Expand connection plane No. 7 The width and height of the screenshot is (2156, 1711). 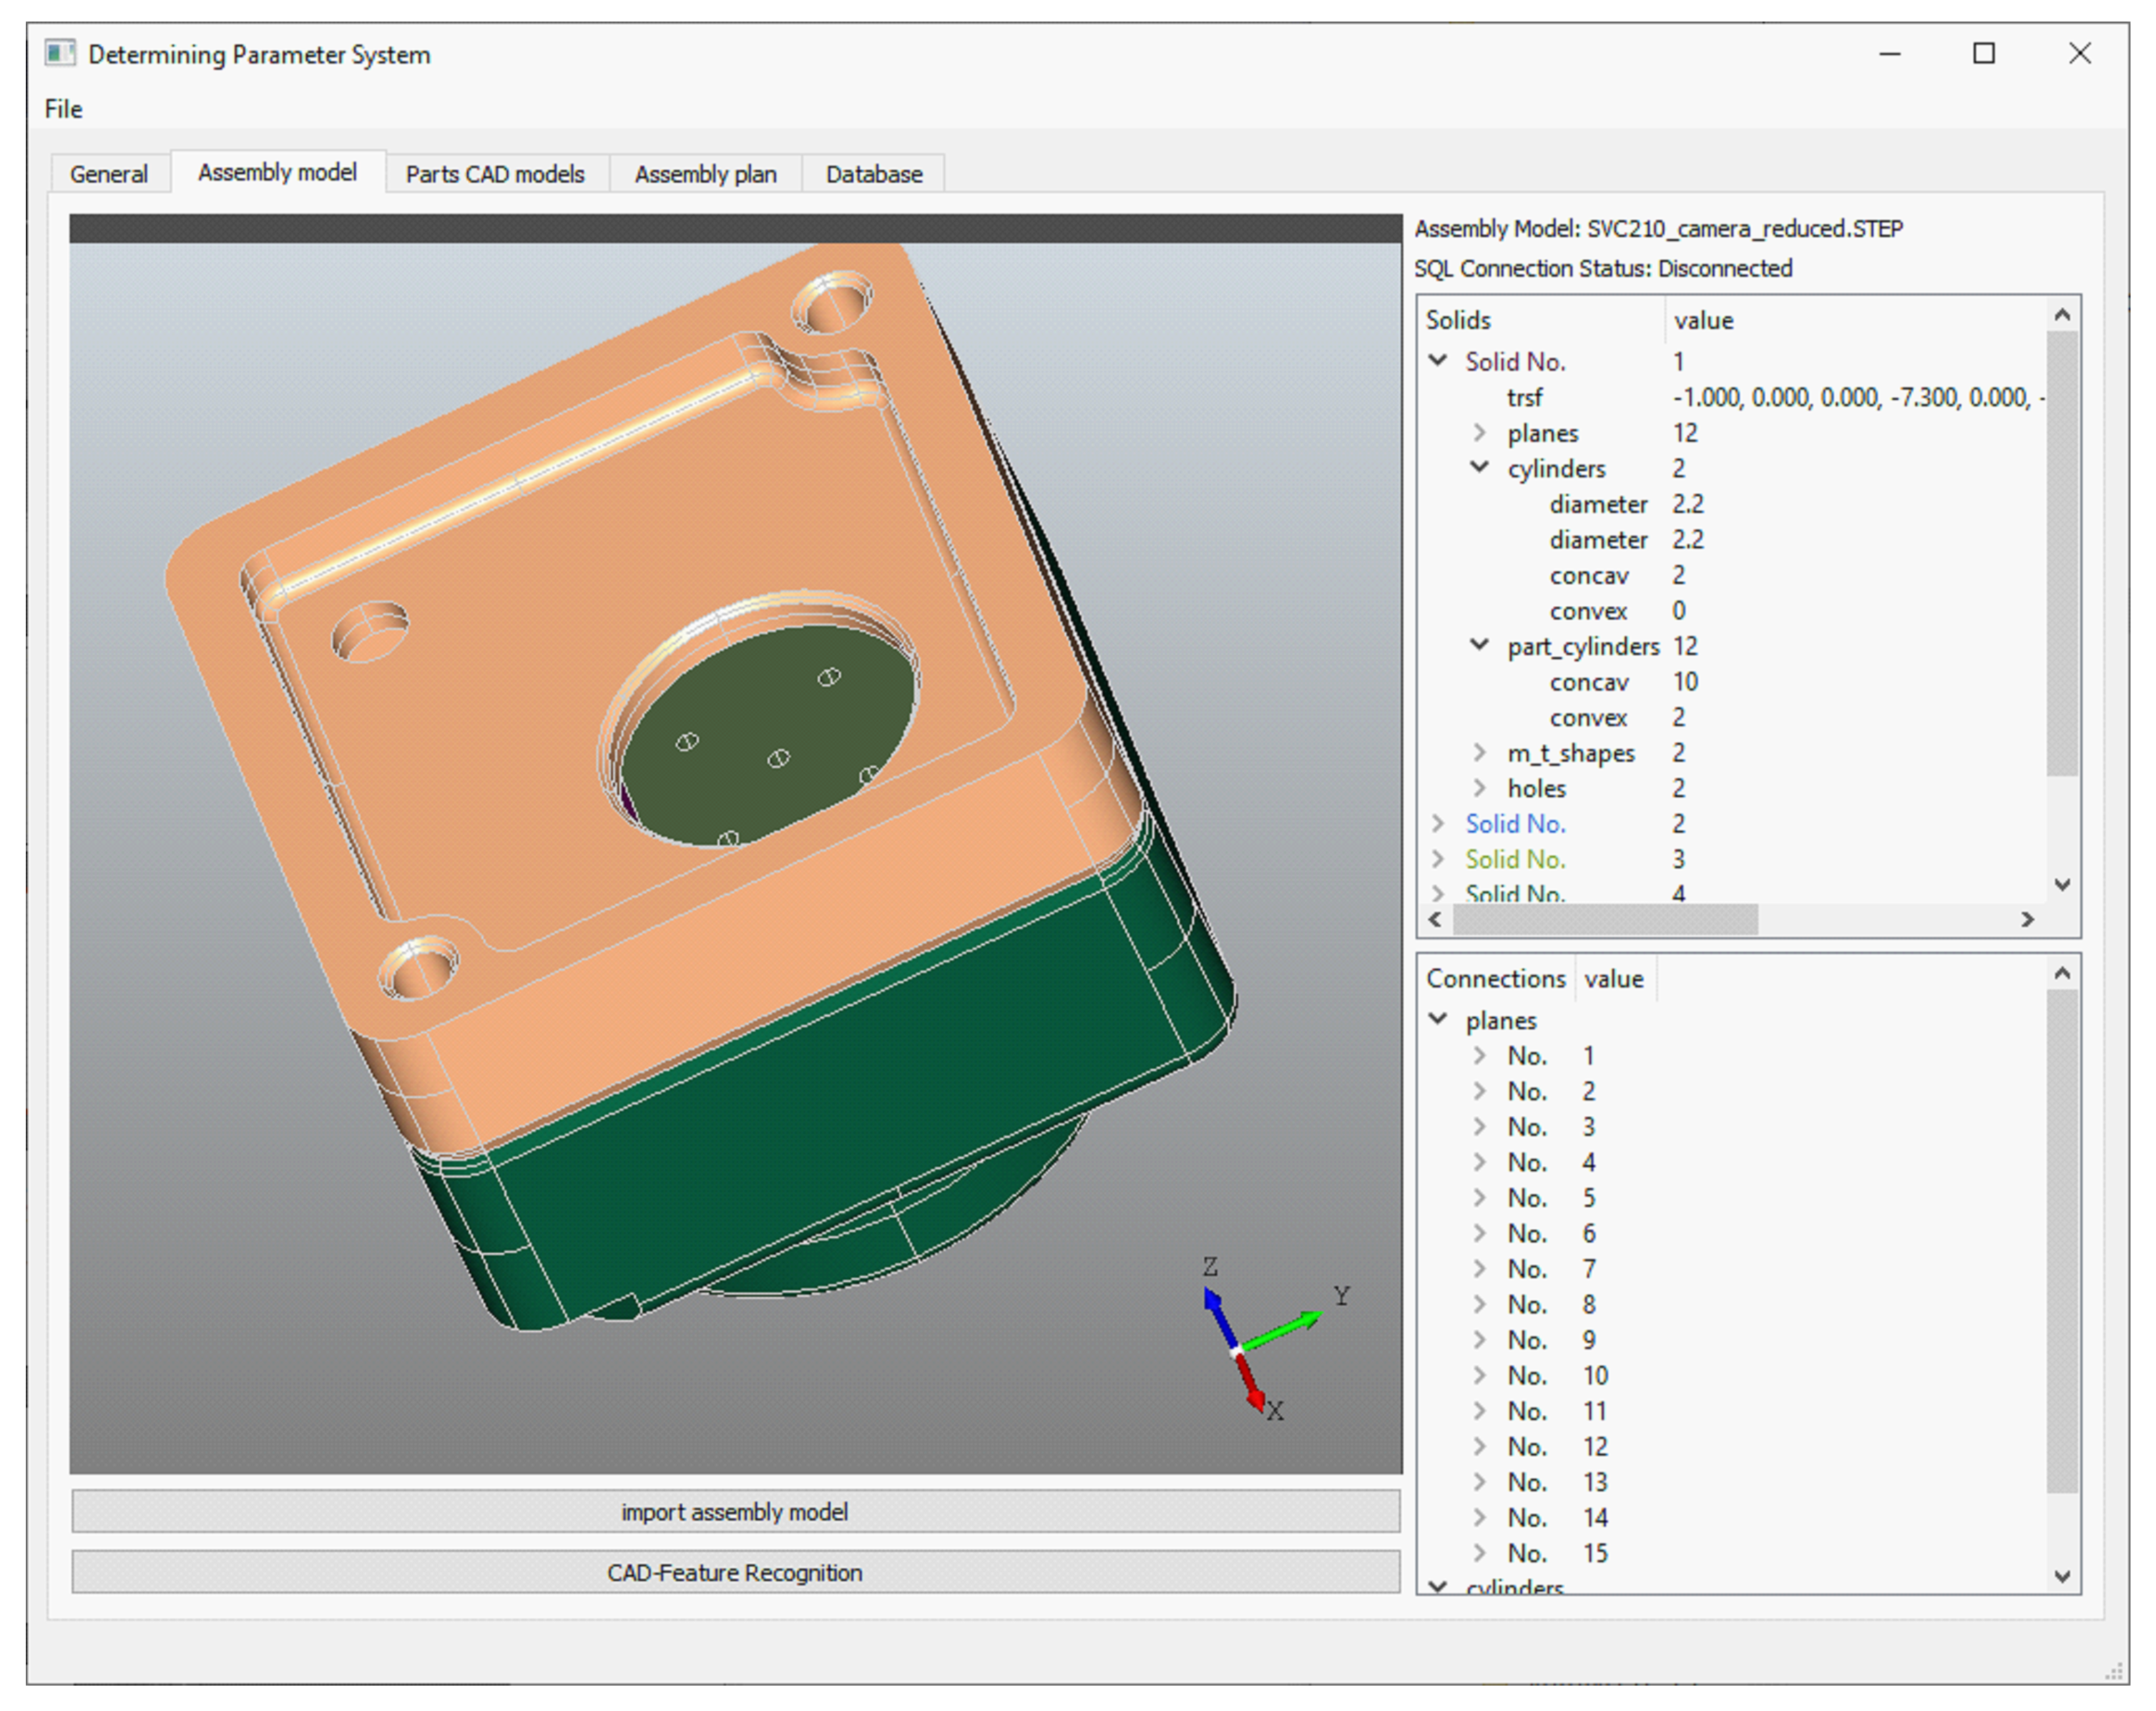coord(1480,1268)
